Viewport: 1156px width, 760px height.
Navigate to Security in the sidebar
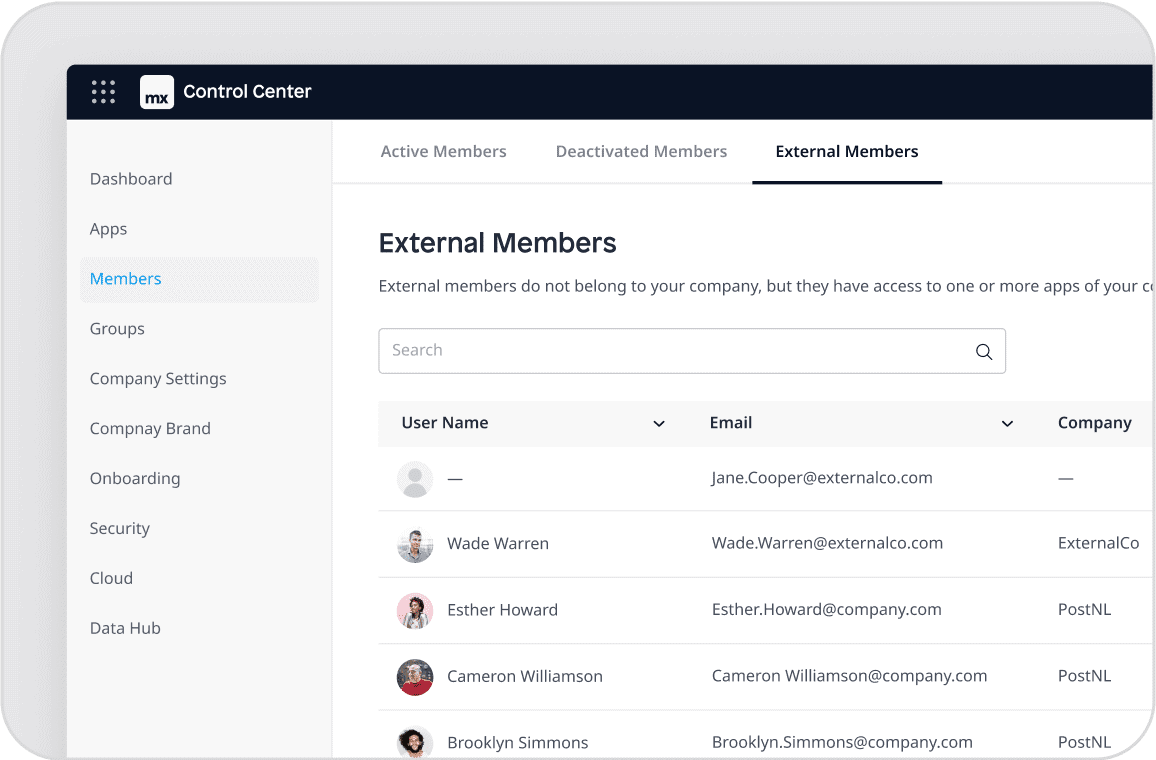point(120,529)
